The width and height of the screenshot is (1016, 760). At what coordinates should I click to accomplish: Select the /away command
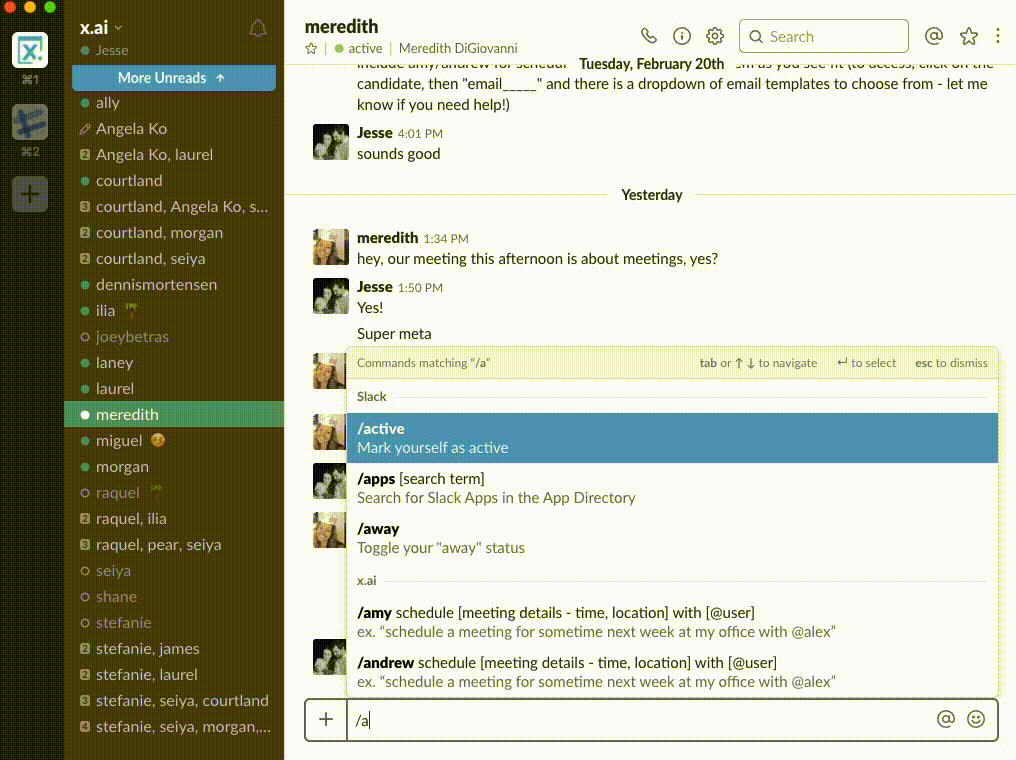pos(672,538)
